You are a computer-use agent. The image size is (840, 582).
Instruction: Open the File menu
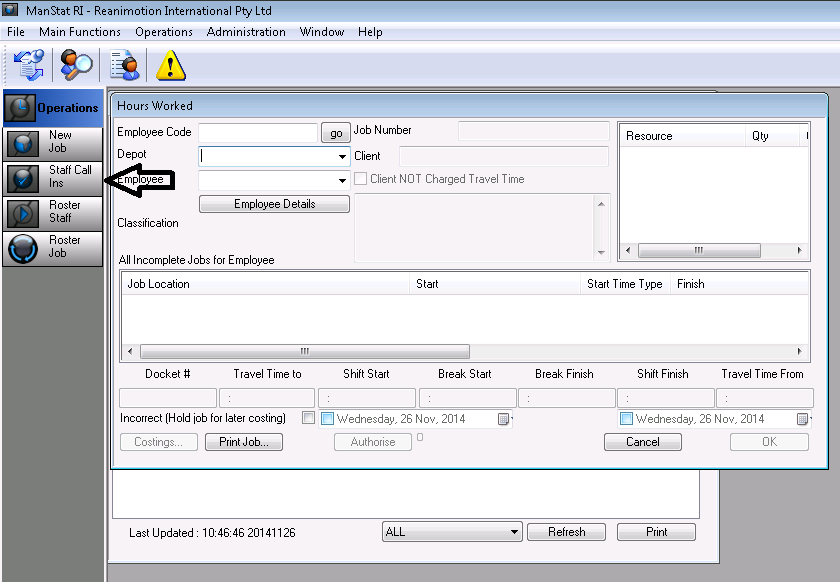click(16, 32)
